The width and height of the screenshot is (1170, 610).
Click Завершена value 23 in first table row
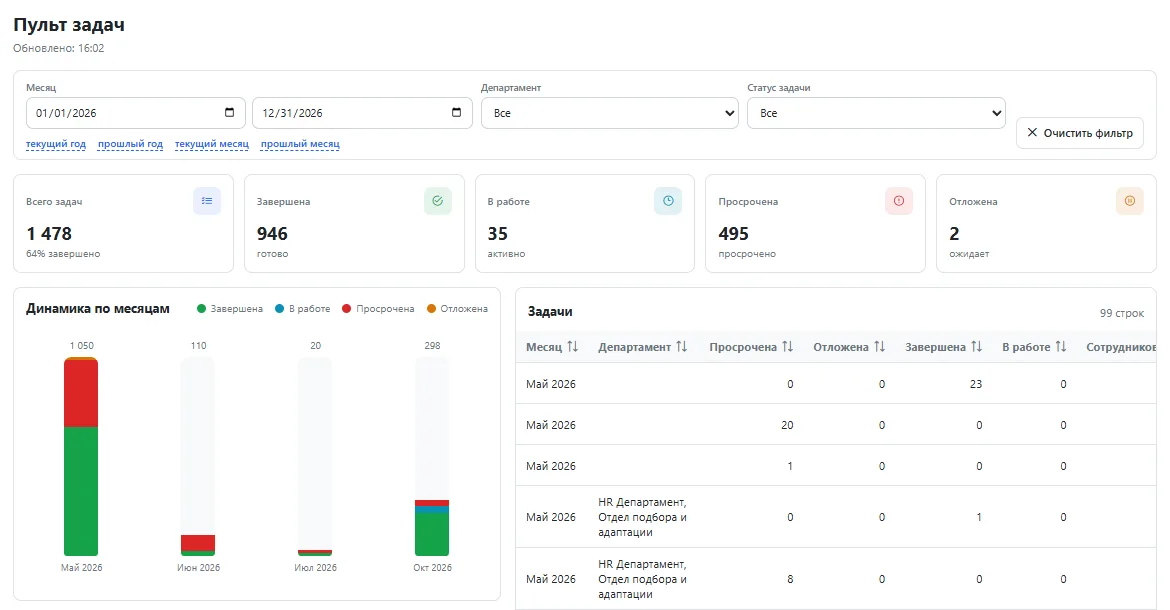pyautogui.click(x=975, y=384)
